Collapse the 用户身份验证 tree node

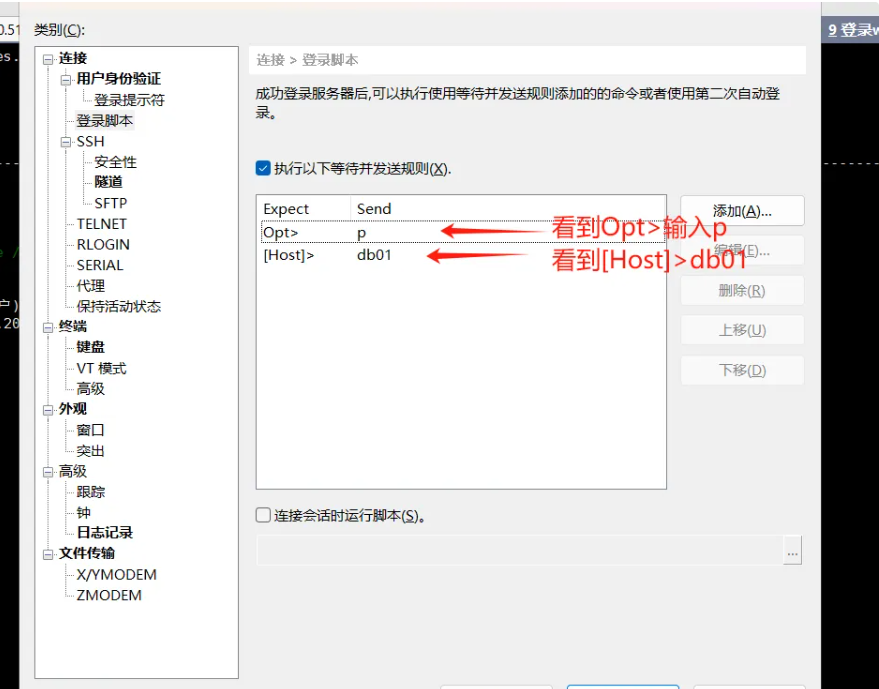[x=66, y=80]
